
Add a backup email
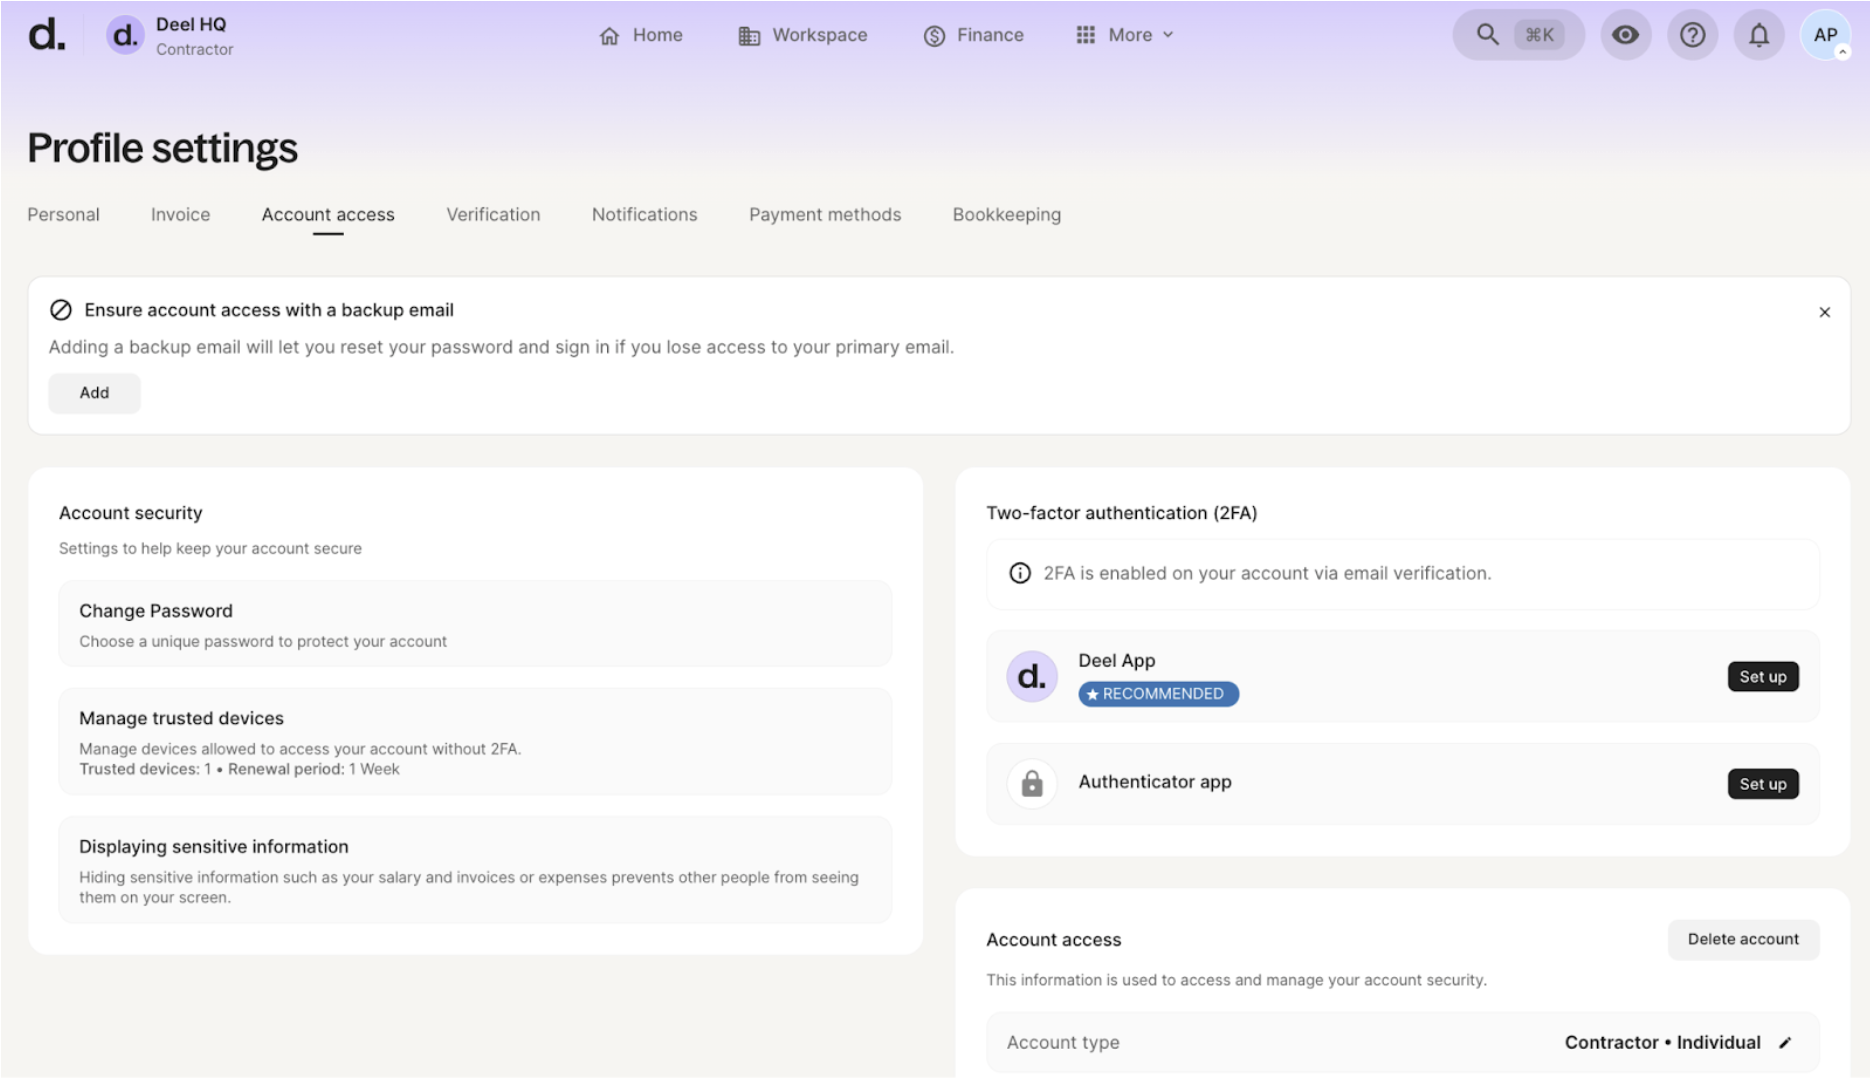click(94, 393)
